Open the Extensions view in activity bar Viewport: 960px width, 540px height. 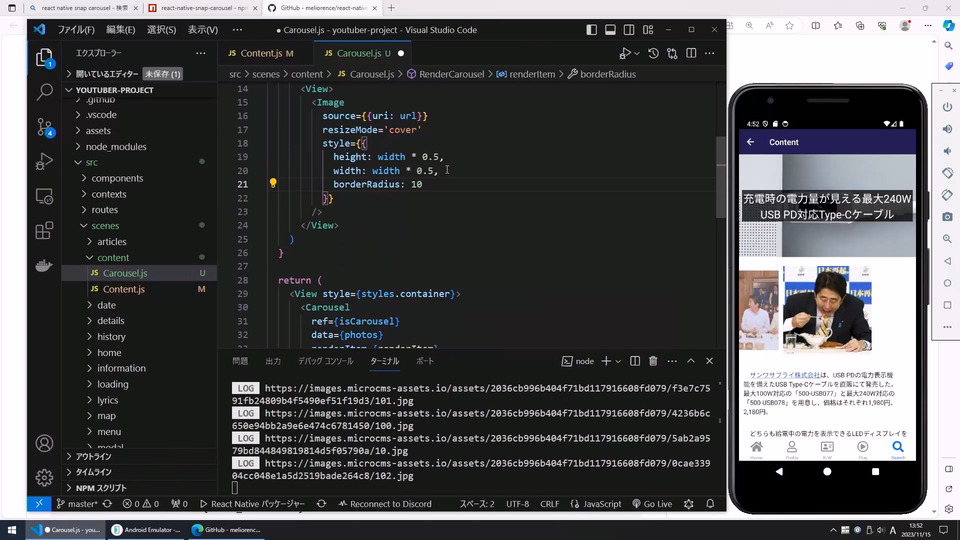[44, 231]
